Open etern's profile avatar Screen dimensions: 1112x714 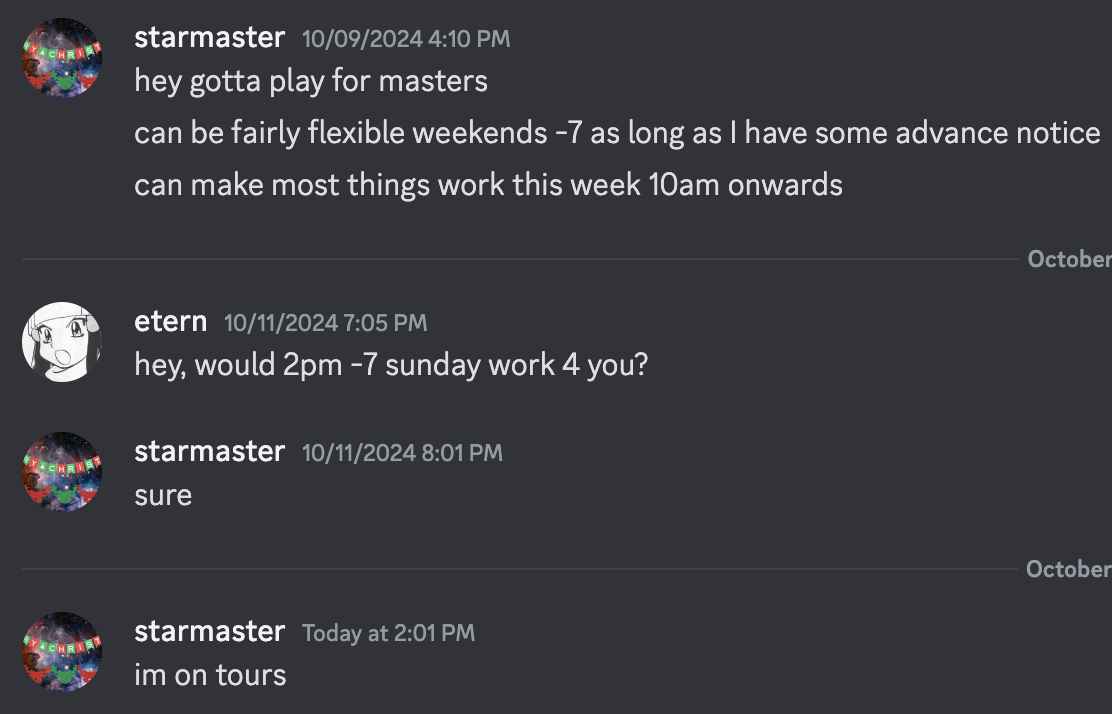62,341
